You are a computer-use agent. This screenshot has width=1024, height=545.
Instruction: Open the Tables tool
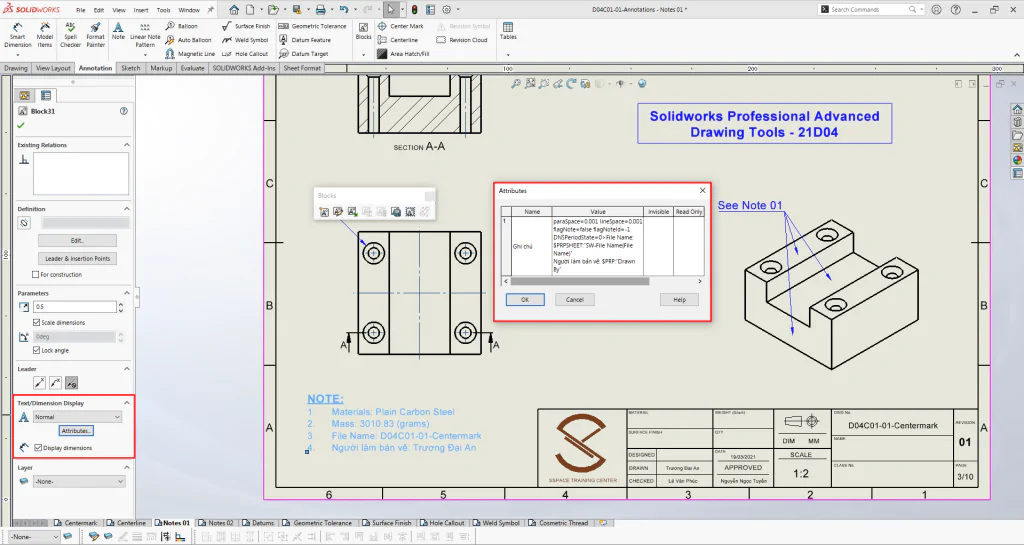(x=508, y=31)
